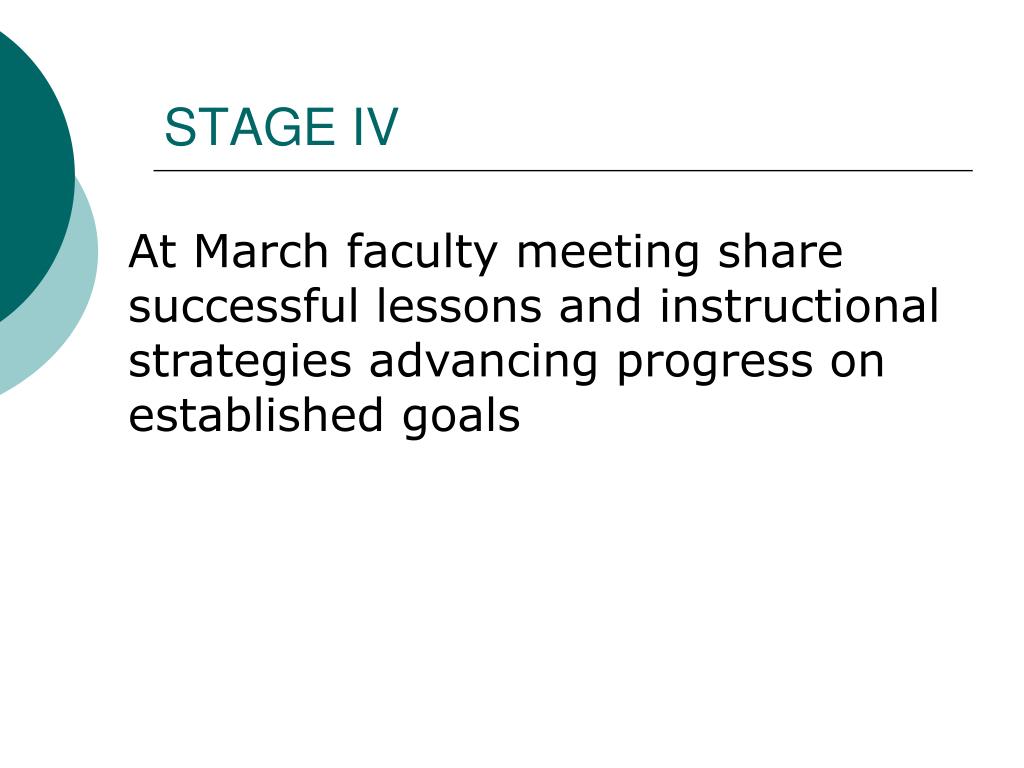Click the horizontal line under the title

click(563, 170)
